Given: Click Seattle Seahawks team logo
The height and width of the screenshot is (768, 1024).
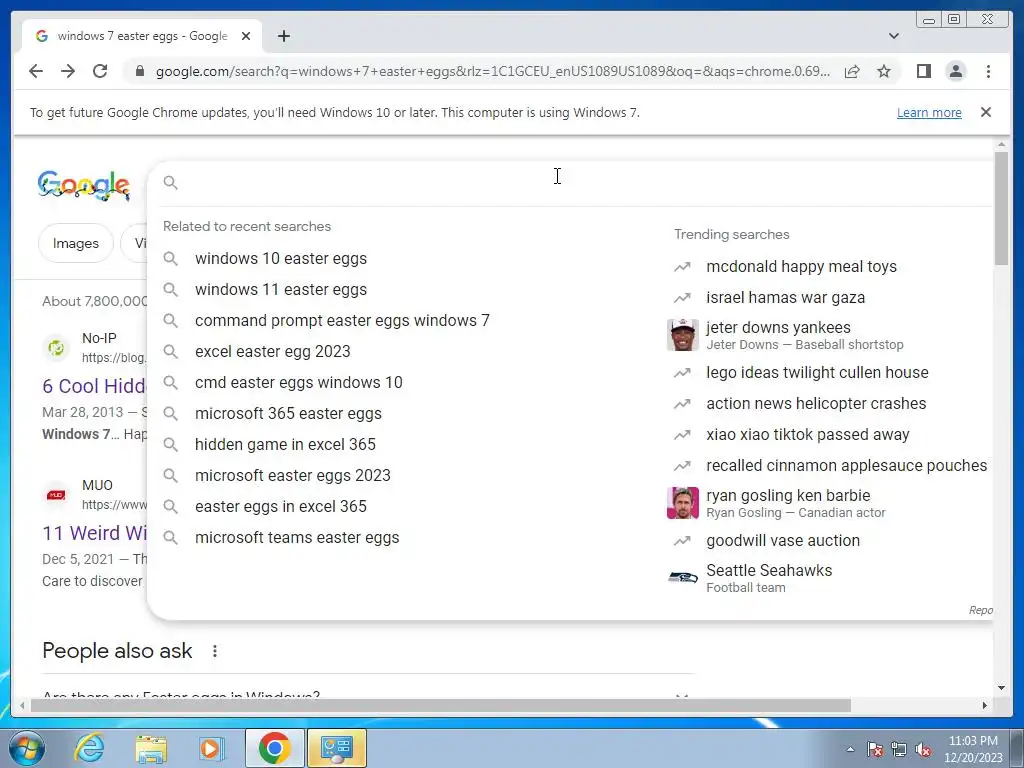Looking at the screenshot, I should click(682, 578).
